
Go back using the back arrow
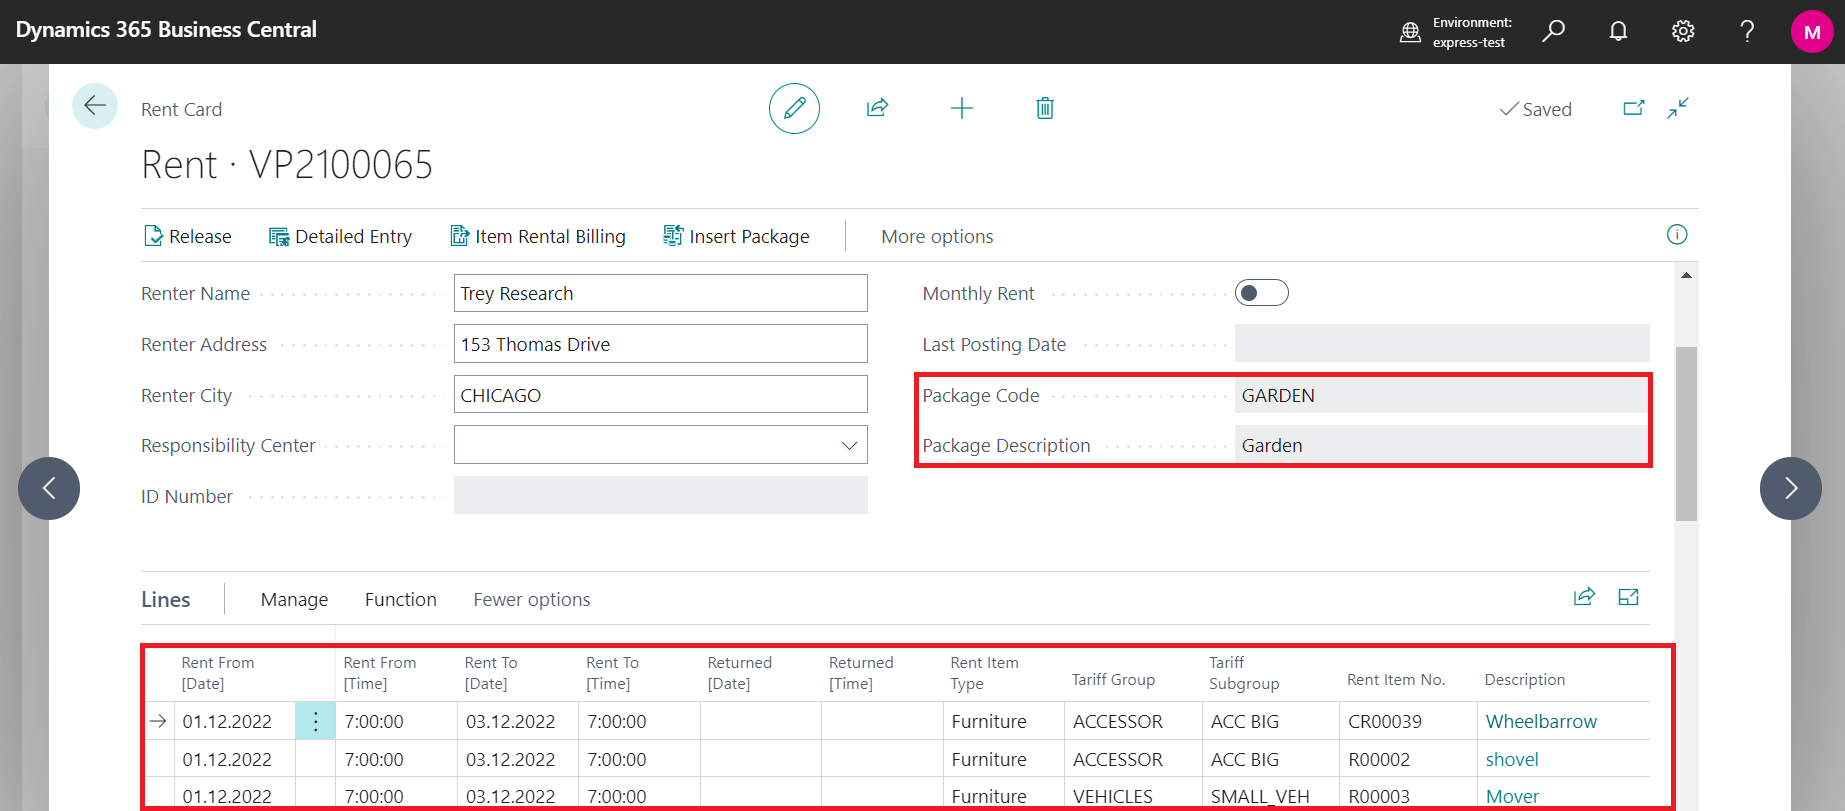(x=95, y=106)
